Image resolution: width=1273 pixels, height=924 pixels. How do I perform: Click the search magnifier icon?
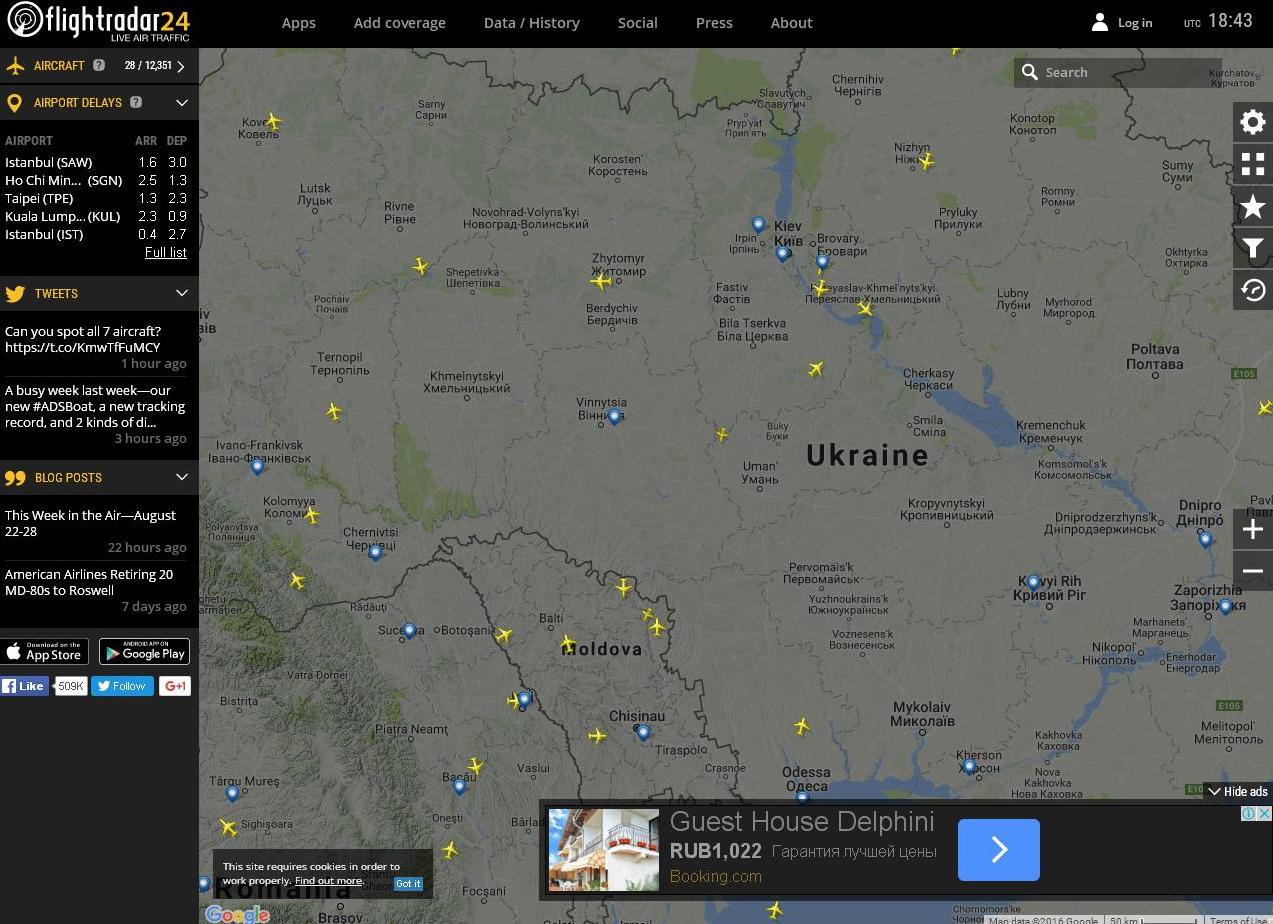pyautogui.click(x=1029, y=72)
